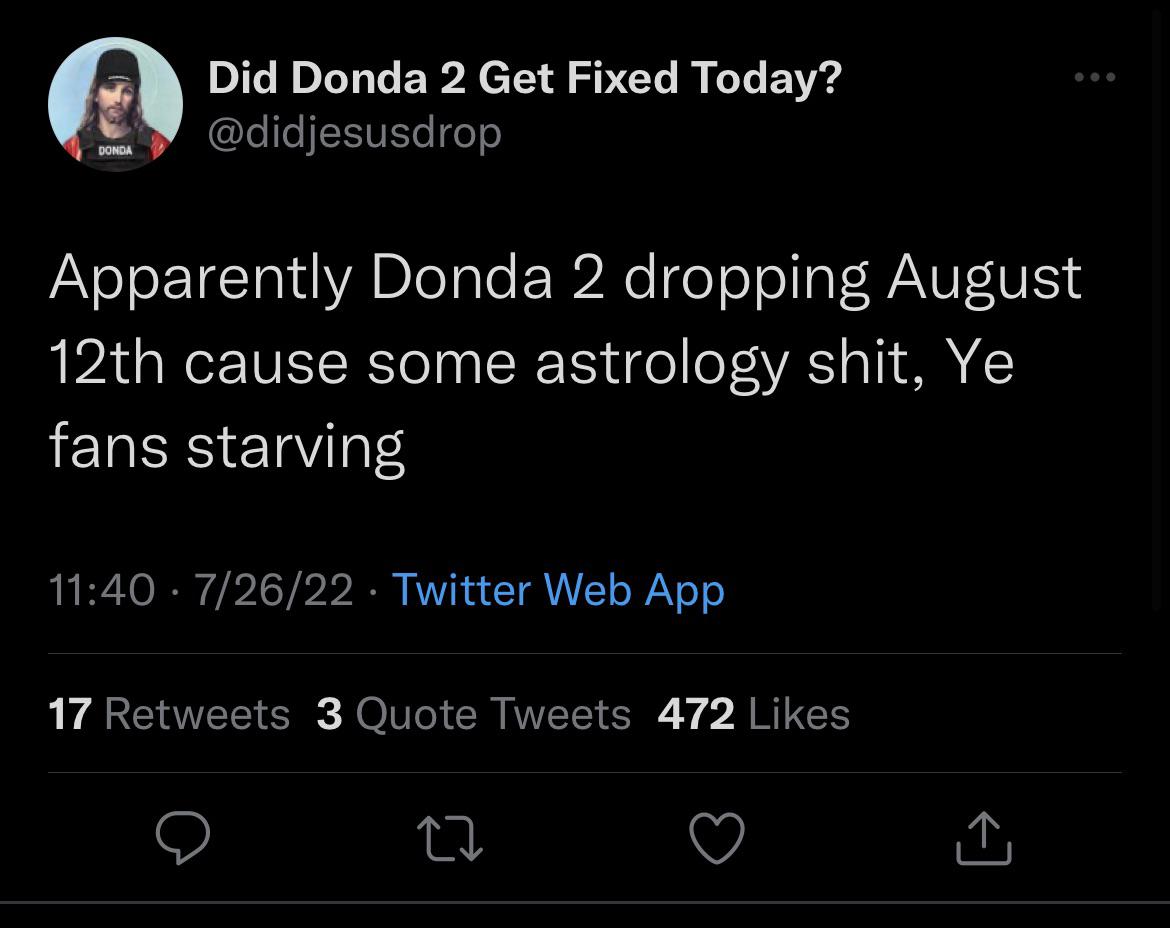
Task: Click the word "August" in the tweet
Action: tap(984, 279)
